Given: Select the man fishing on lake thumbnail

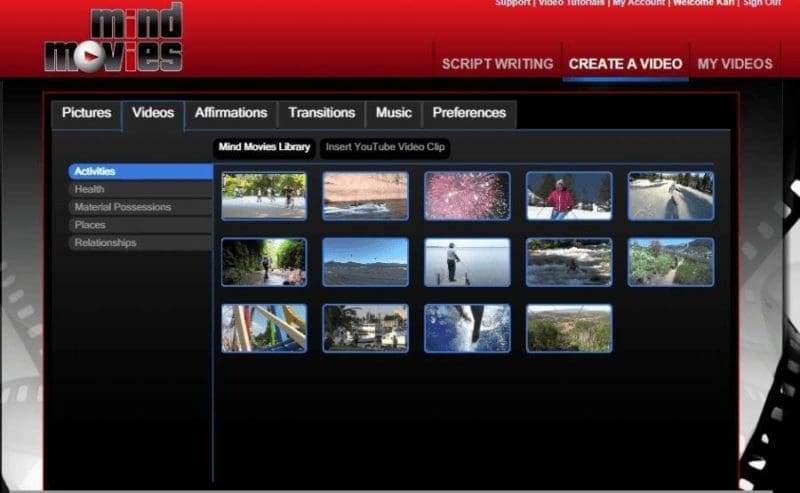Looking at the screenshot, I should (467, 262).
